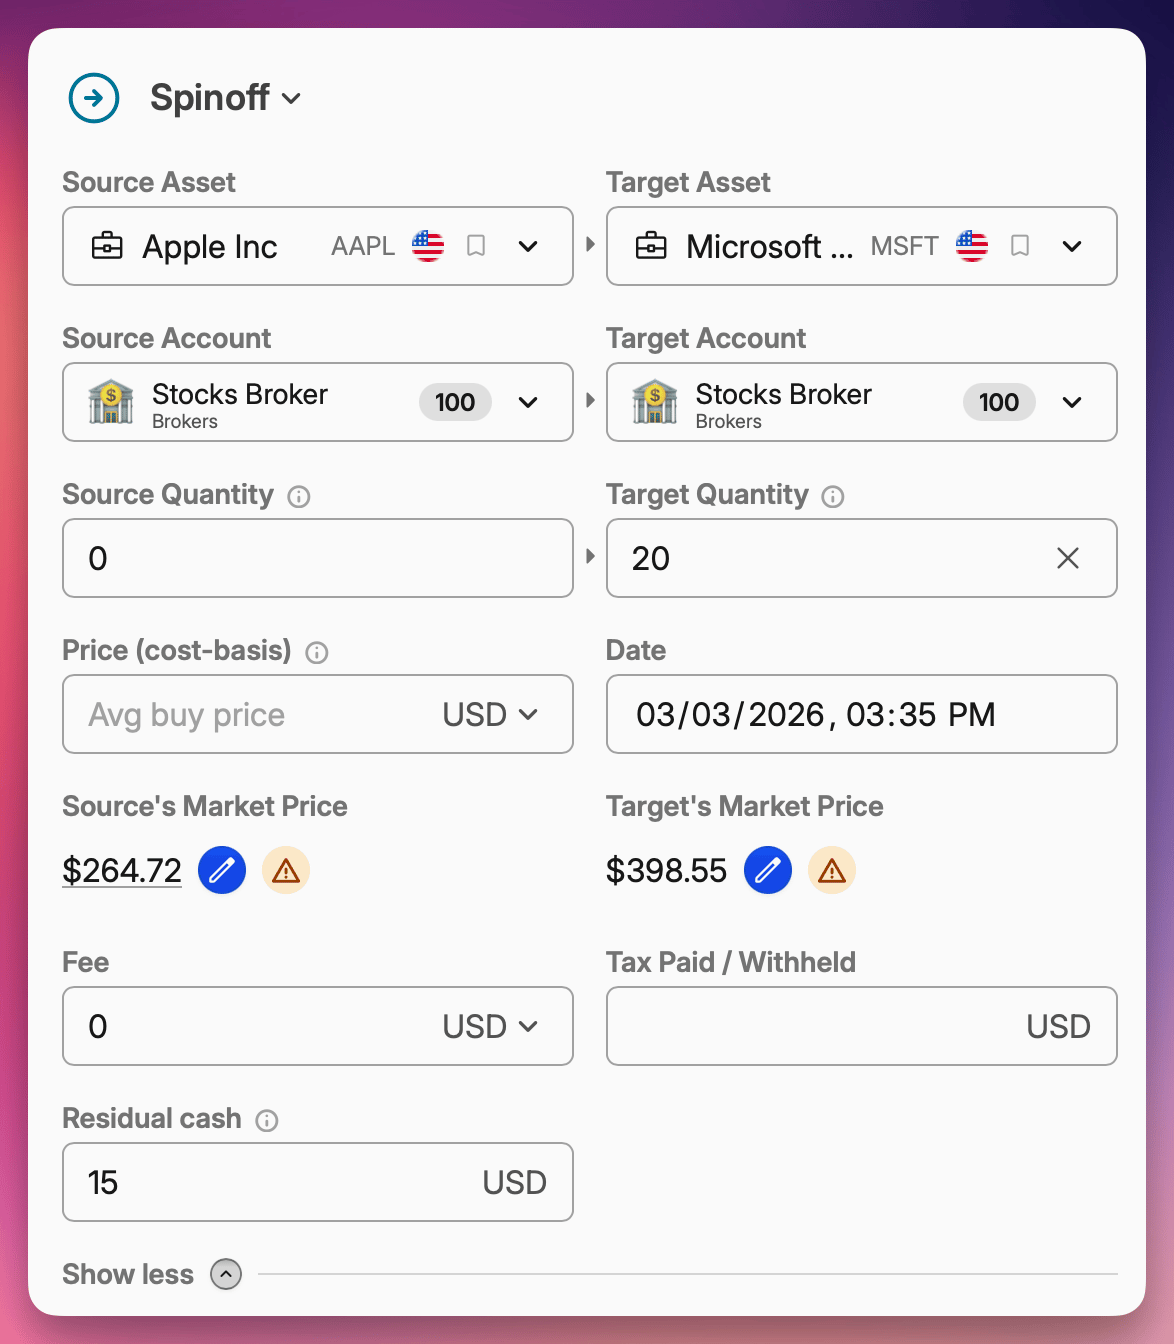Edit Source's Market Price with the pencil icon

222,870
